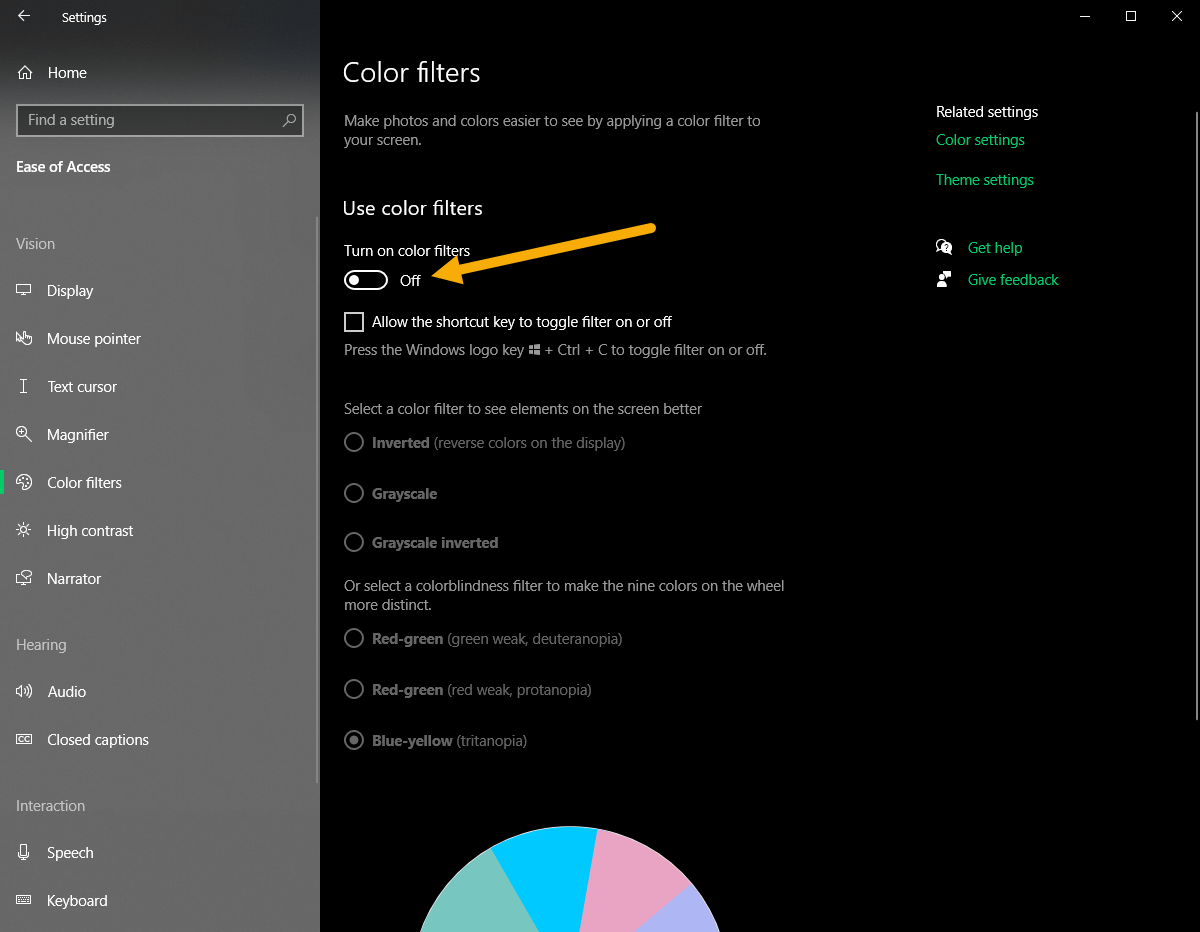This screenshot has width=1200, height=932.
Task: Open Theme settings
Action: tap(984, 179)
